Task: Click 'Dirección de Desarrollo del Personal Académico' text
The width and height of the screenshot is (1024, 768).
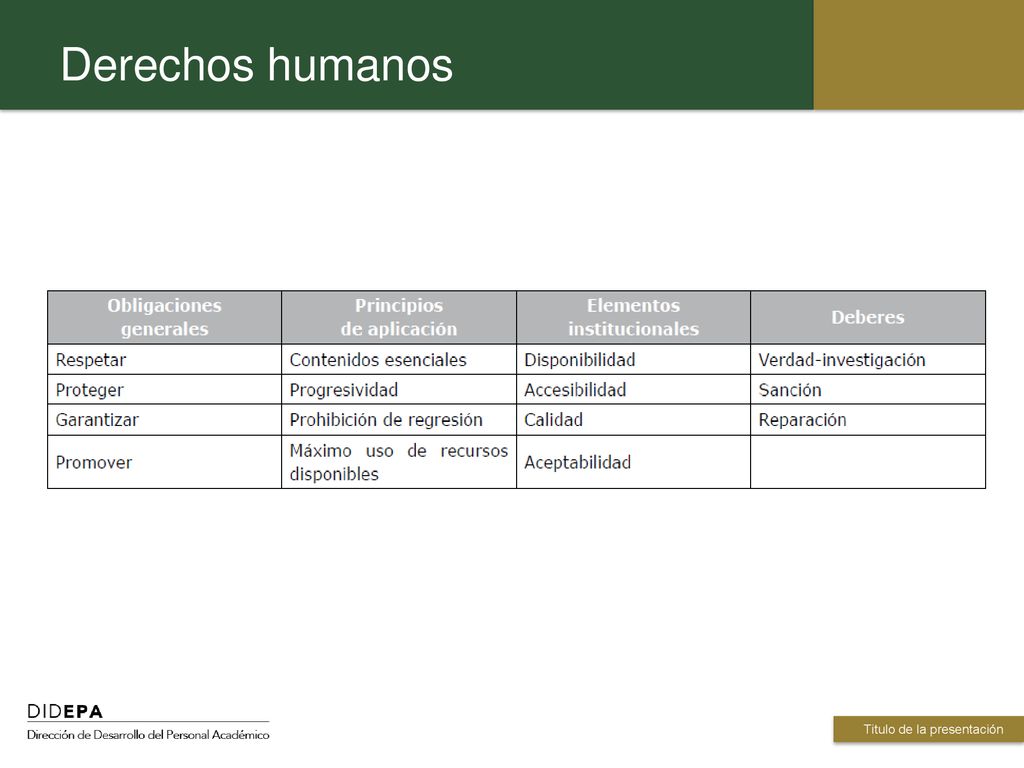Action: (x=148, y=735)
